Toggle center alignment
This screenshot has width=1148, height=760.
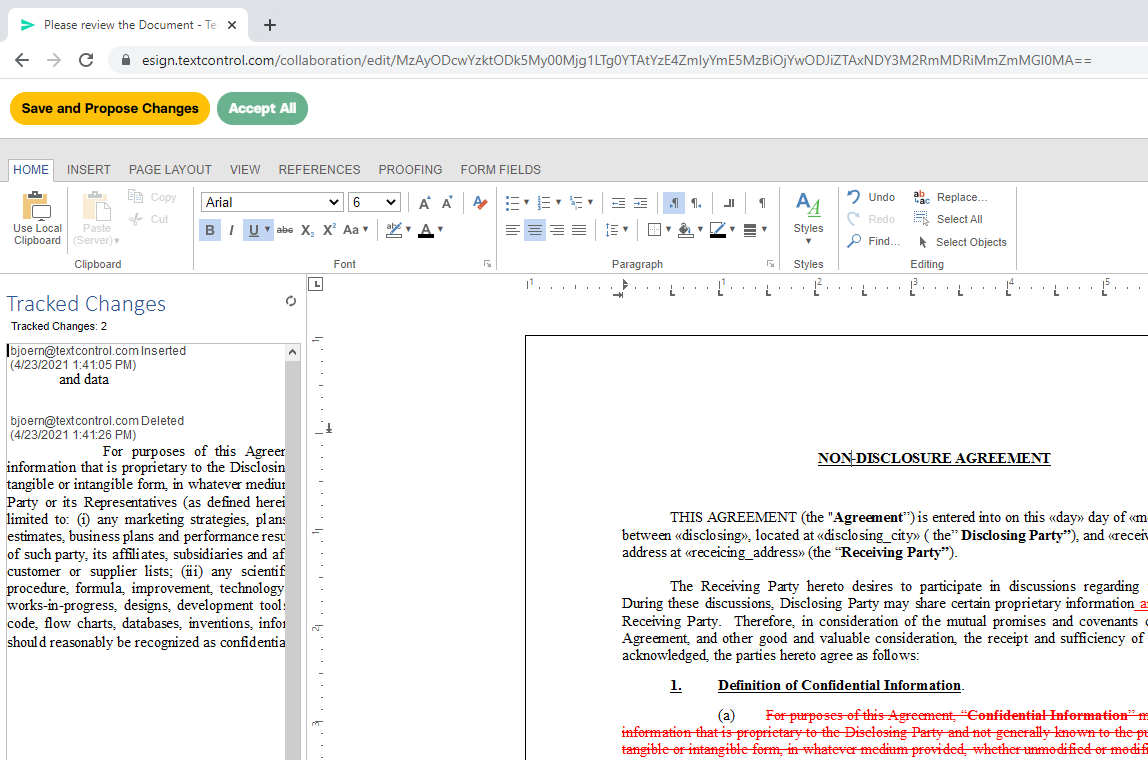pos(535,230)
